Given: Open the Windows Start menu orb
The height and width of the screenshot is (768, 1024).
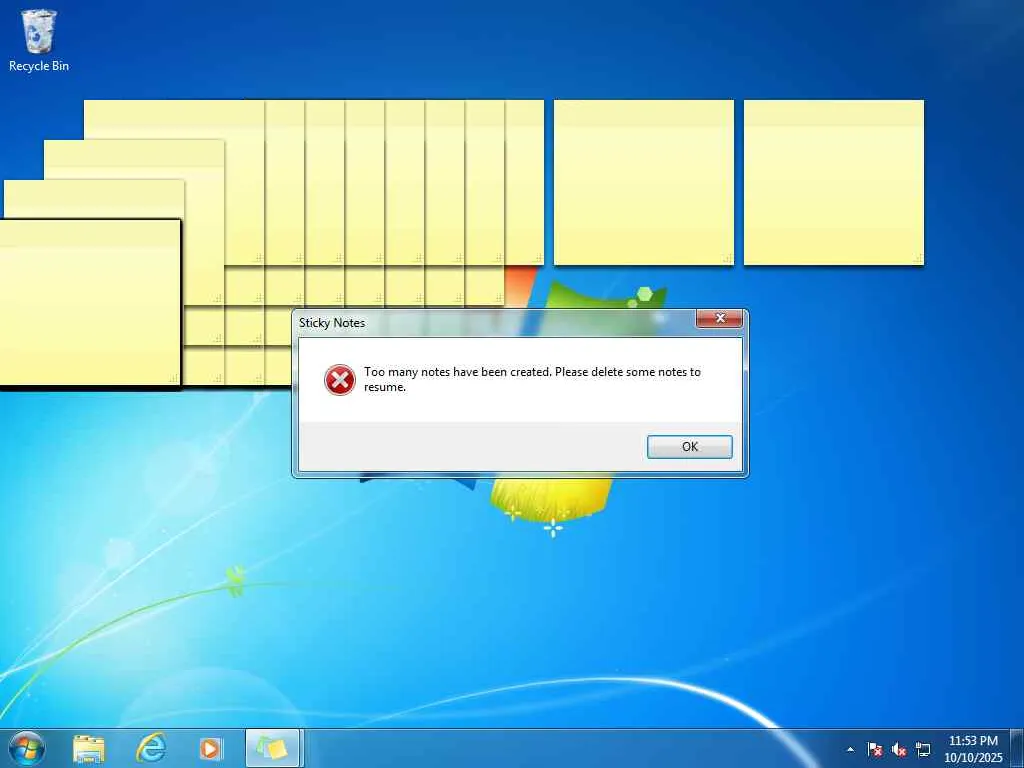Looking at the screenshot, I should [27, 748].
